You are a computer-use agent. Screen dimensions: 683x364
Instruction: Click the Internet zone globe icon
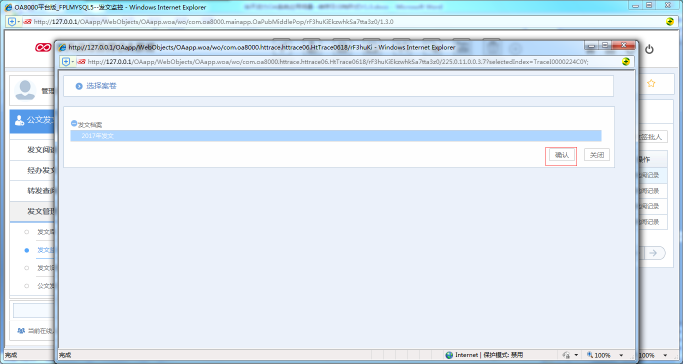449,355
